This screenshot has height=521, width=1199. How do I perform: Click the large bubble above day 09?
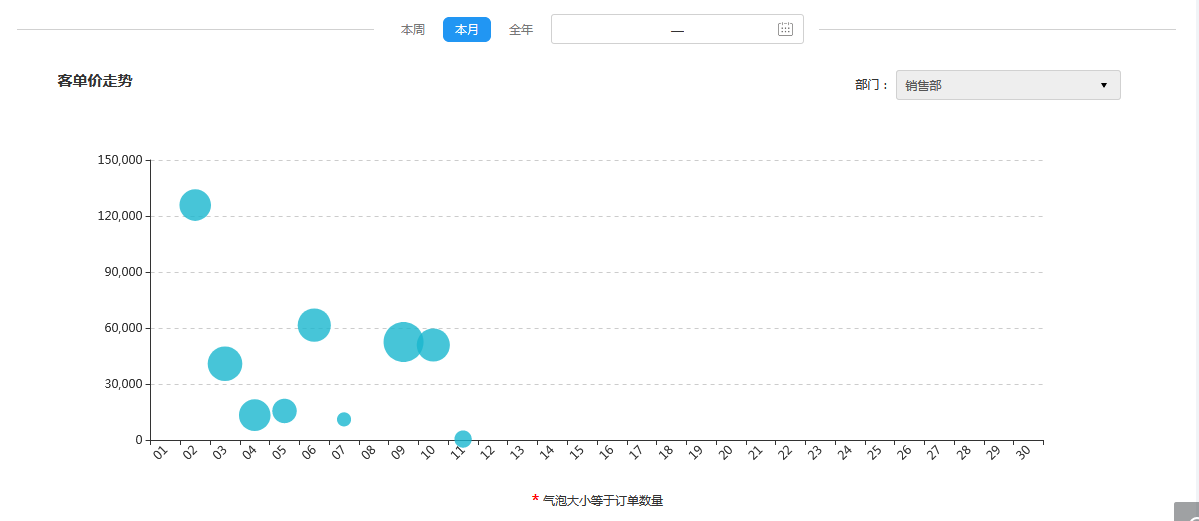coord(403,342)
